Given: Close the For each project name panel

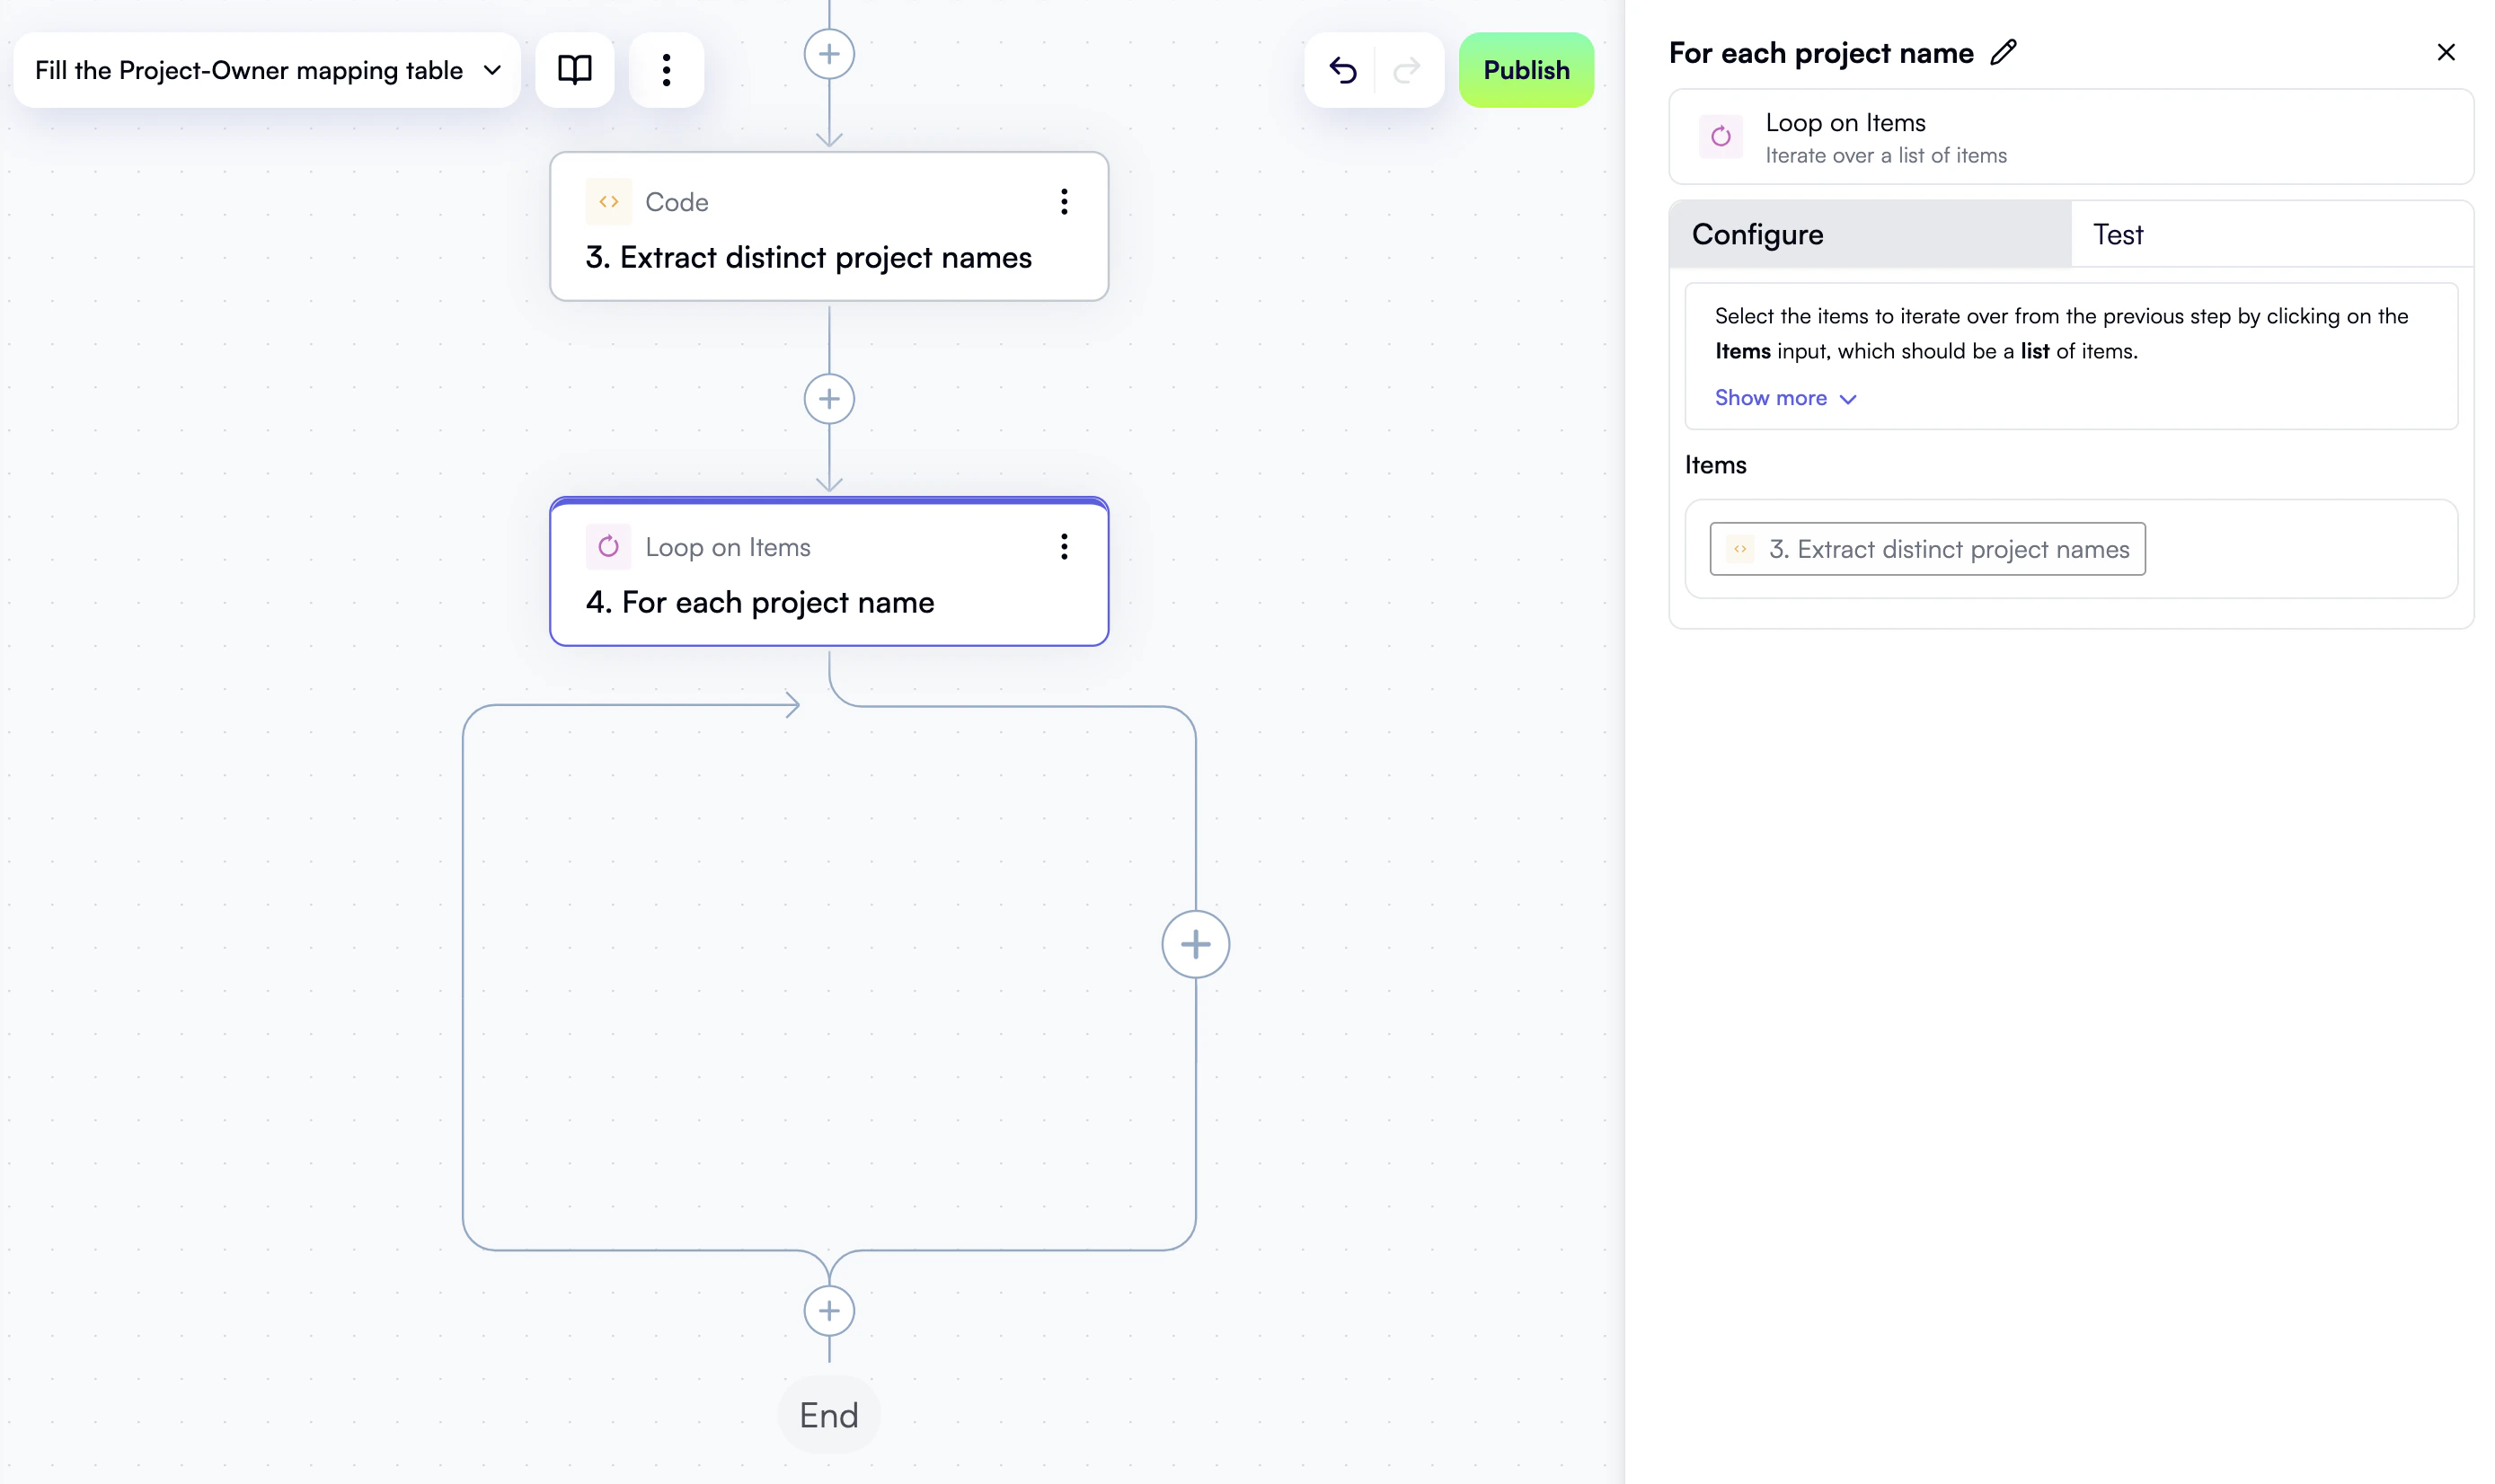Looking at the screenshot, I should pyautogui.click(x=2447, y=52).
